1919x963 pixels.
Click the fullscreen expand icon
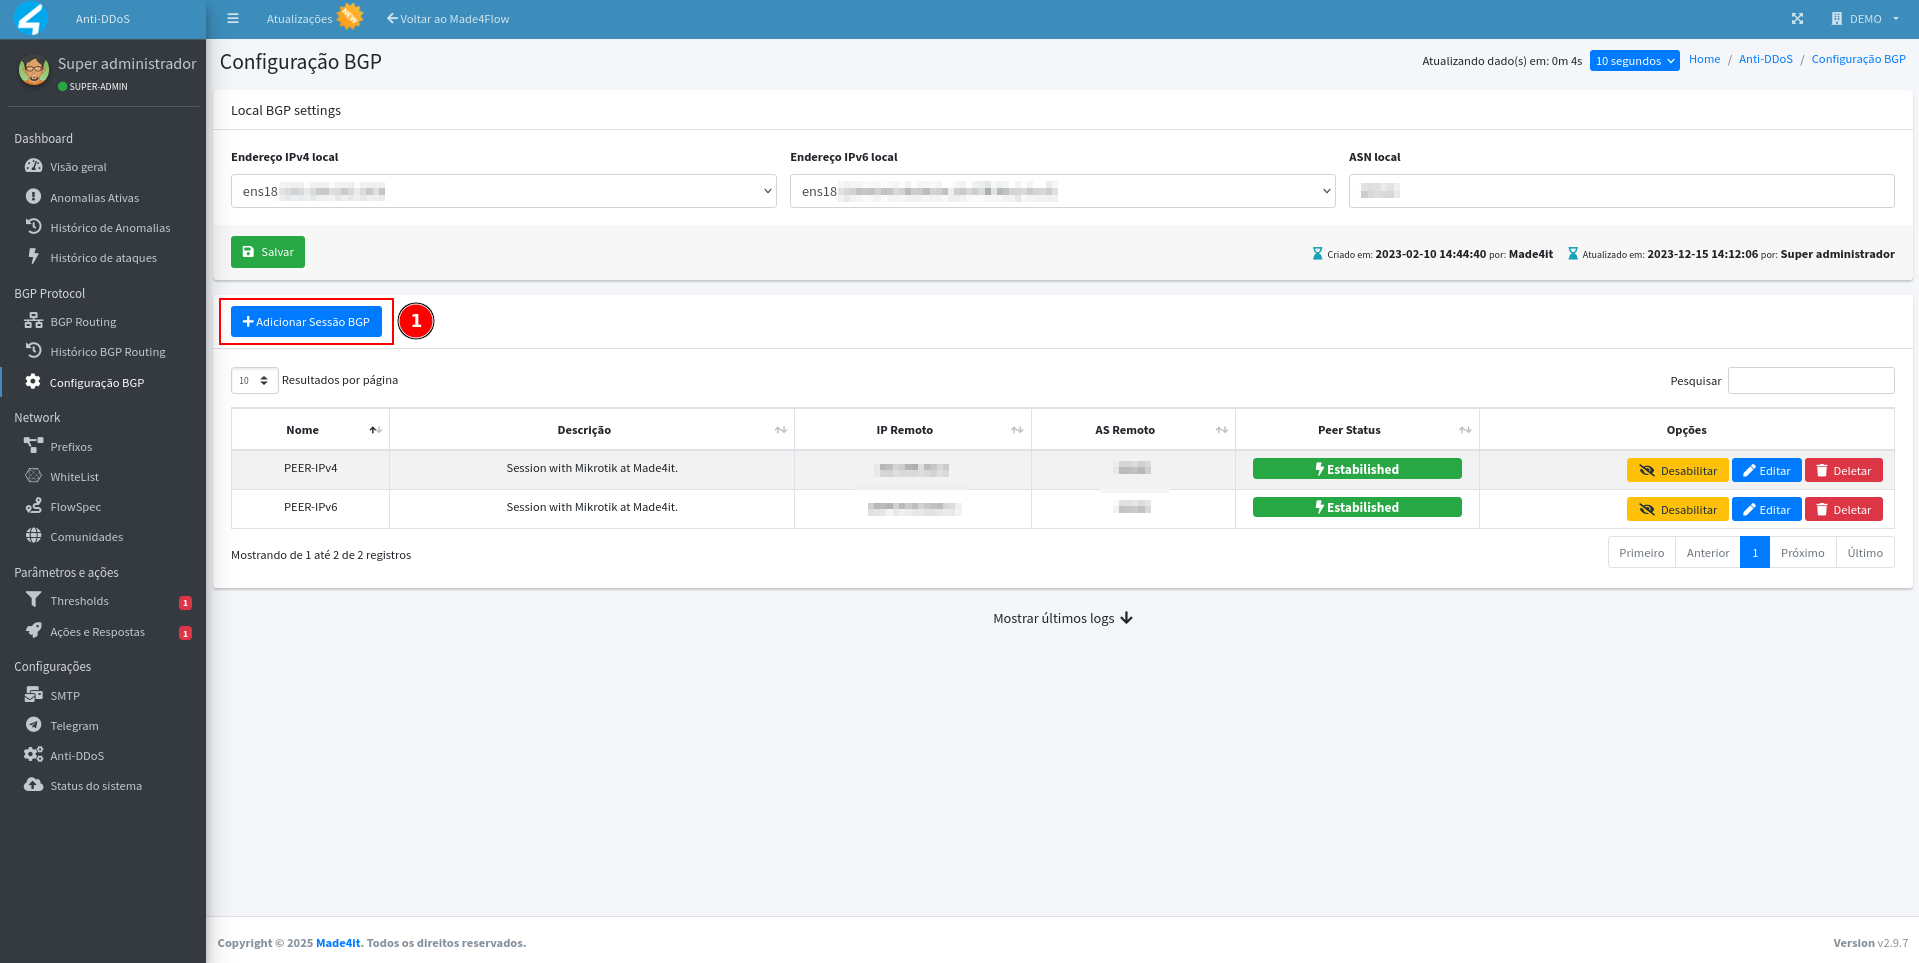point(1797,19)
